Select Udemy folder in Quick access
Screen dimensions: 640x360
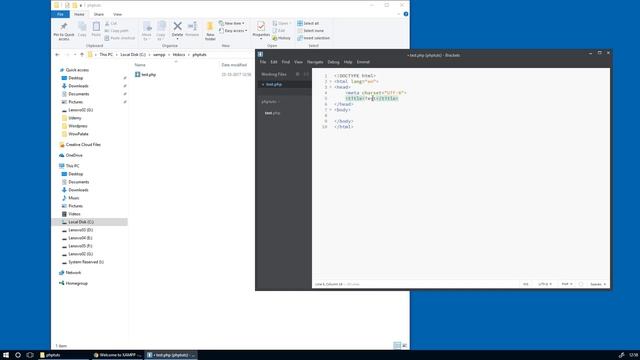[x=75, y=118]
